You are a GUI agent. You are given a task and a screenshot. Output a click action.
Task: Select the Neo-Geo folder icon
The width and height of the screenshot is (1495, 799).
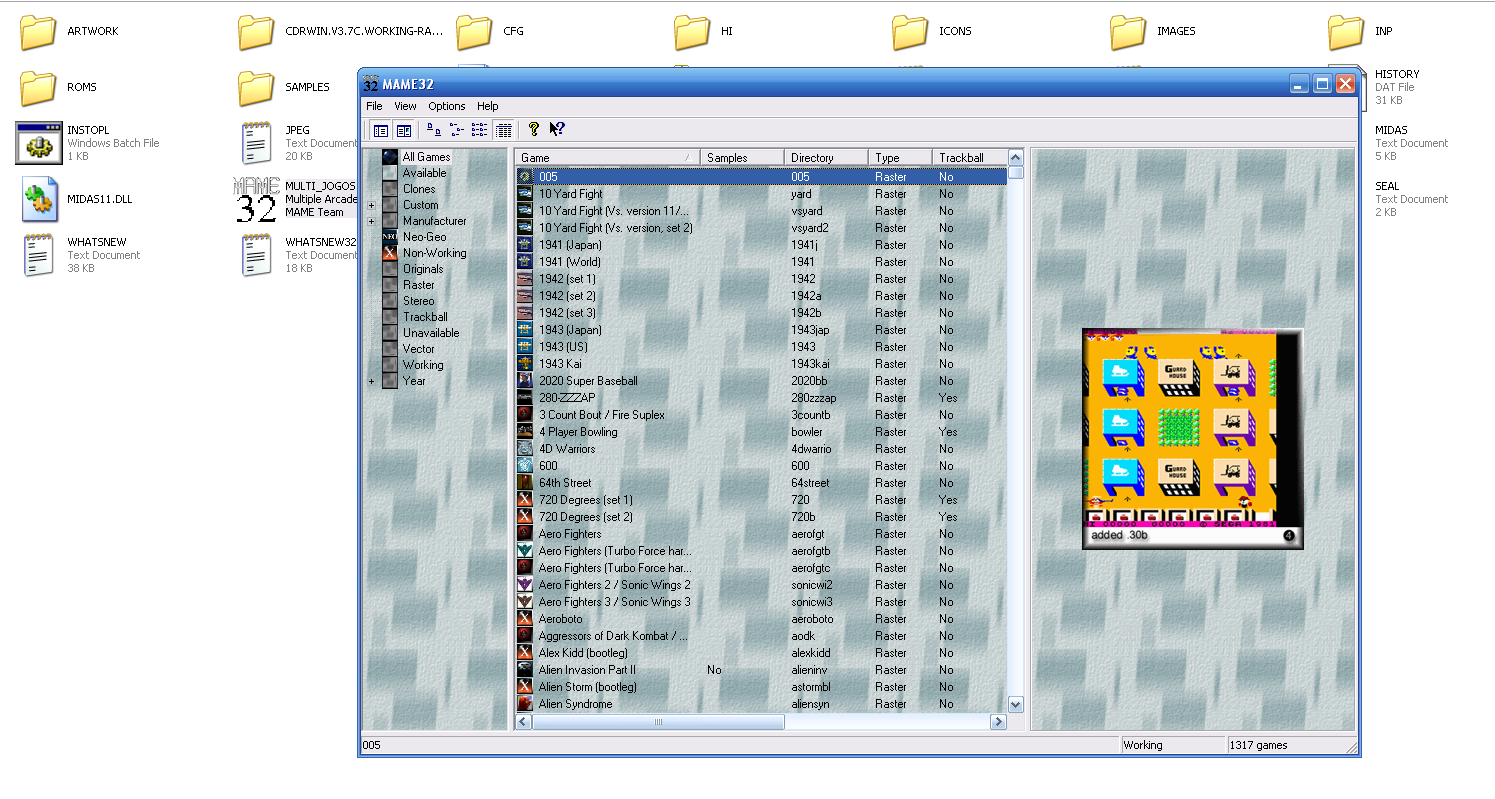pyautogui.click(x=390, y=237)
